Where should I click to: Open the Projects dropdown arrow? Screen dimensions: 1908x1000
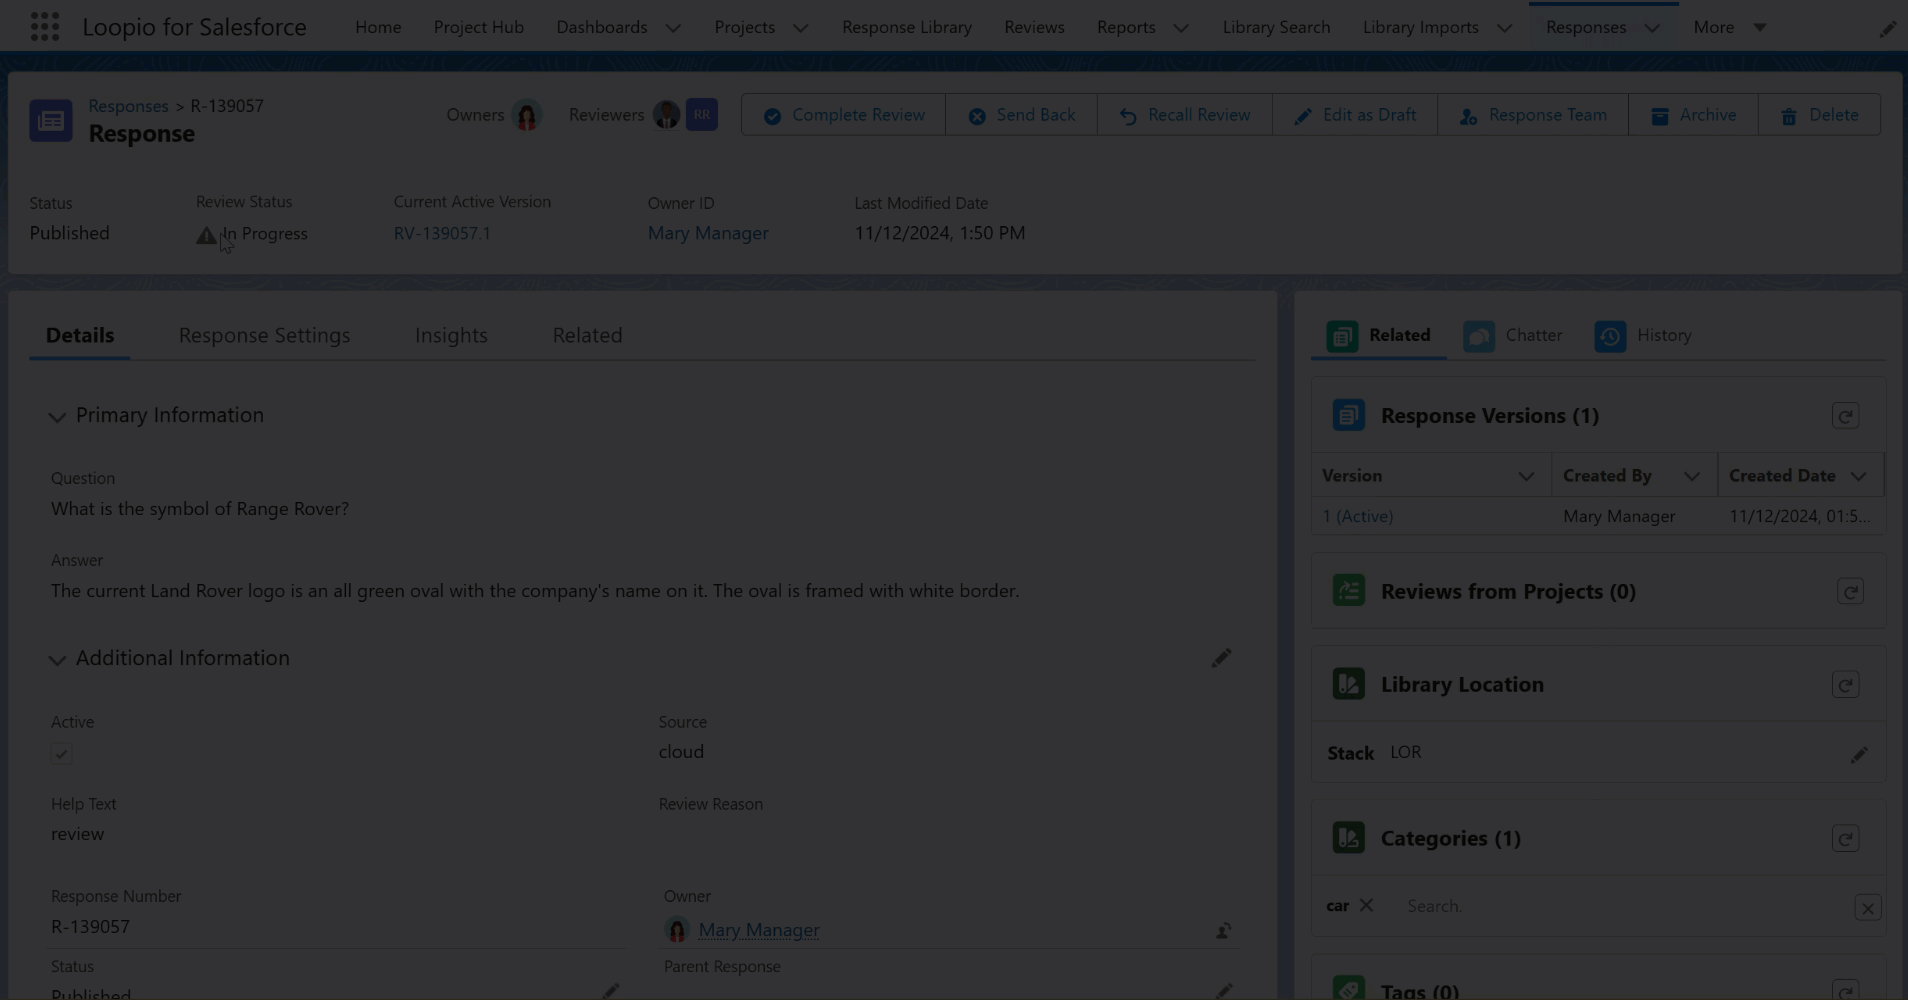point(800,28)
